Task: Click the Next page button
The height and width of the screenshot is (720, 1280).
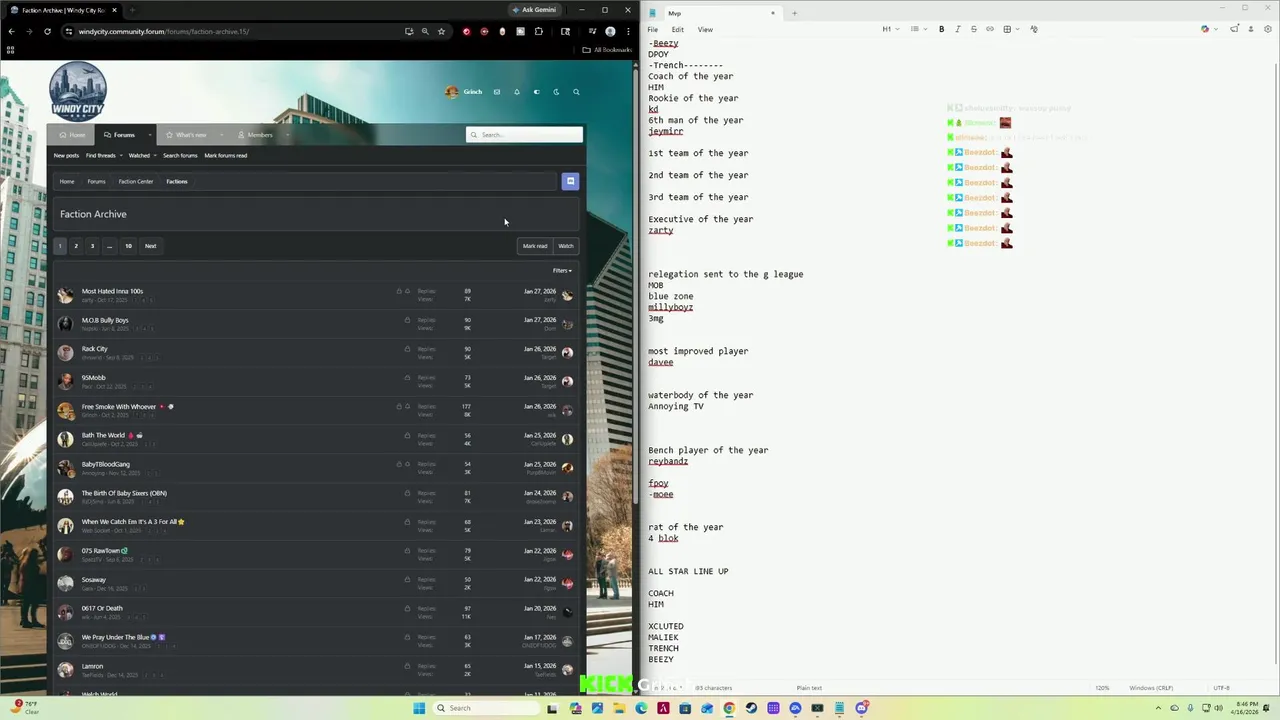Action: [x=150, y=246]
